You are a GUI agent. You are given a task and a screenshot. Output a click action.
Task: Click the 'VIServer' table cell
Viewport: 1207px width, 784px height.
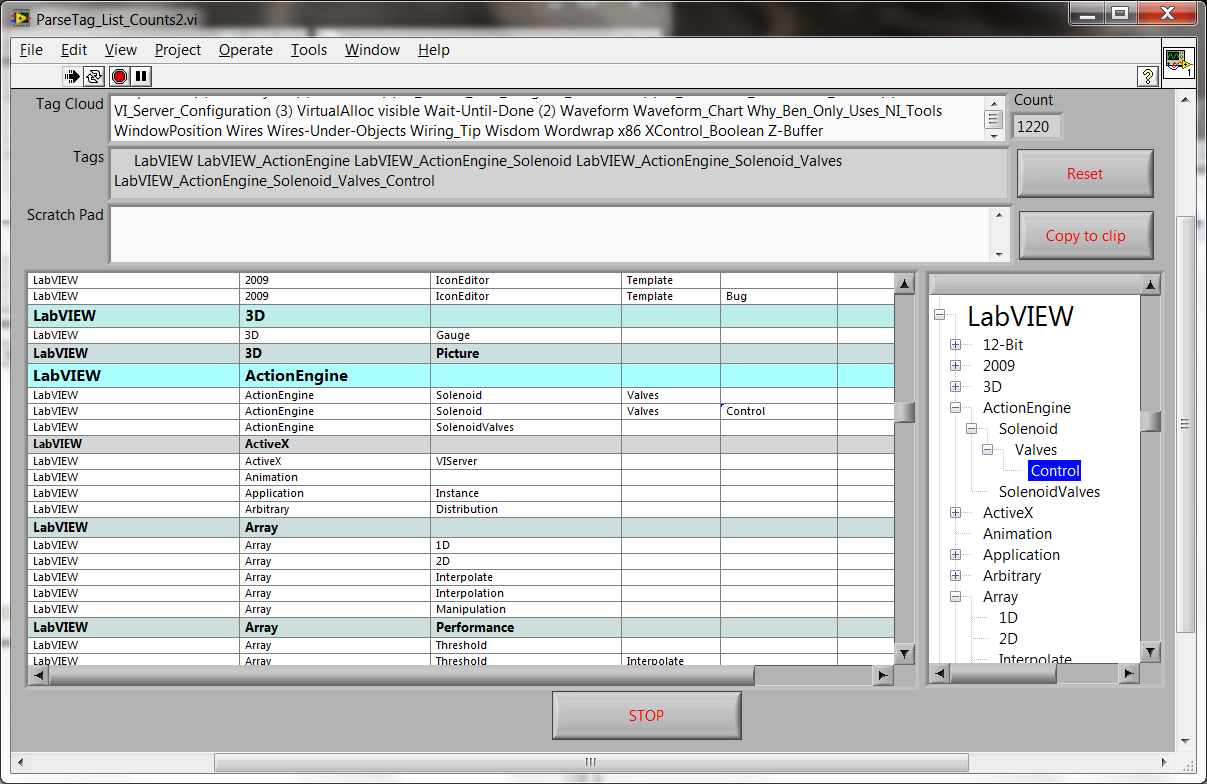click(x=526, y=461)
